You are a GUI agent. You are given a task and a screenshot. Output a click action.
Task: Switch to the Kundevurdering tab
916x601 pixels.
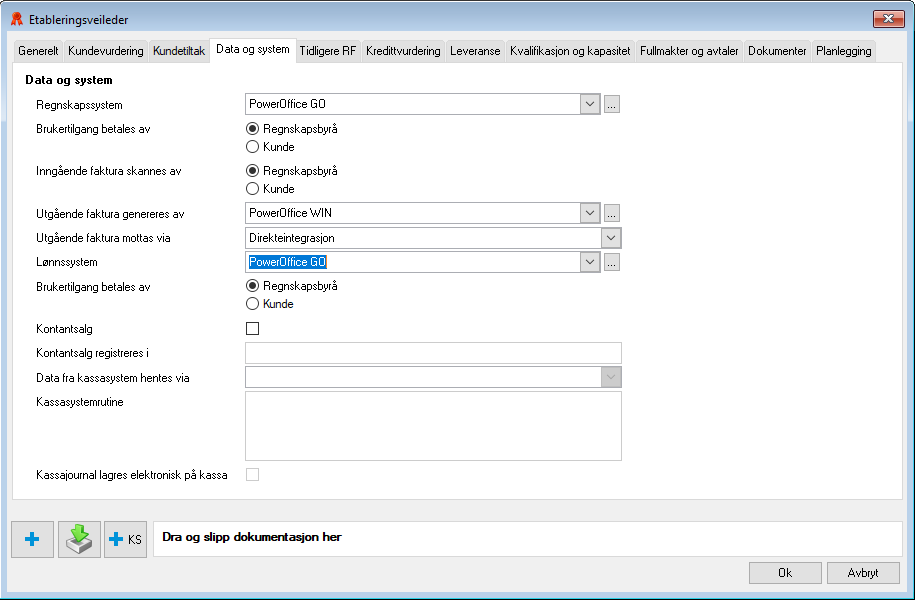click(x=106, y=51)
